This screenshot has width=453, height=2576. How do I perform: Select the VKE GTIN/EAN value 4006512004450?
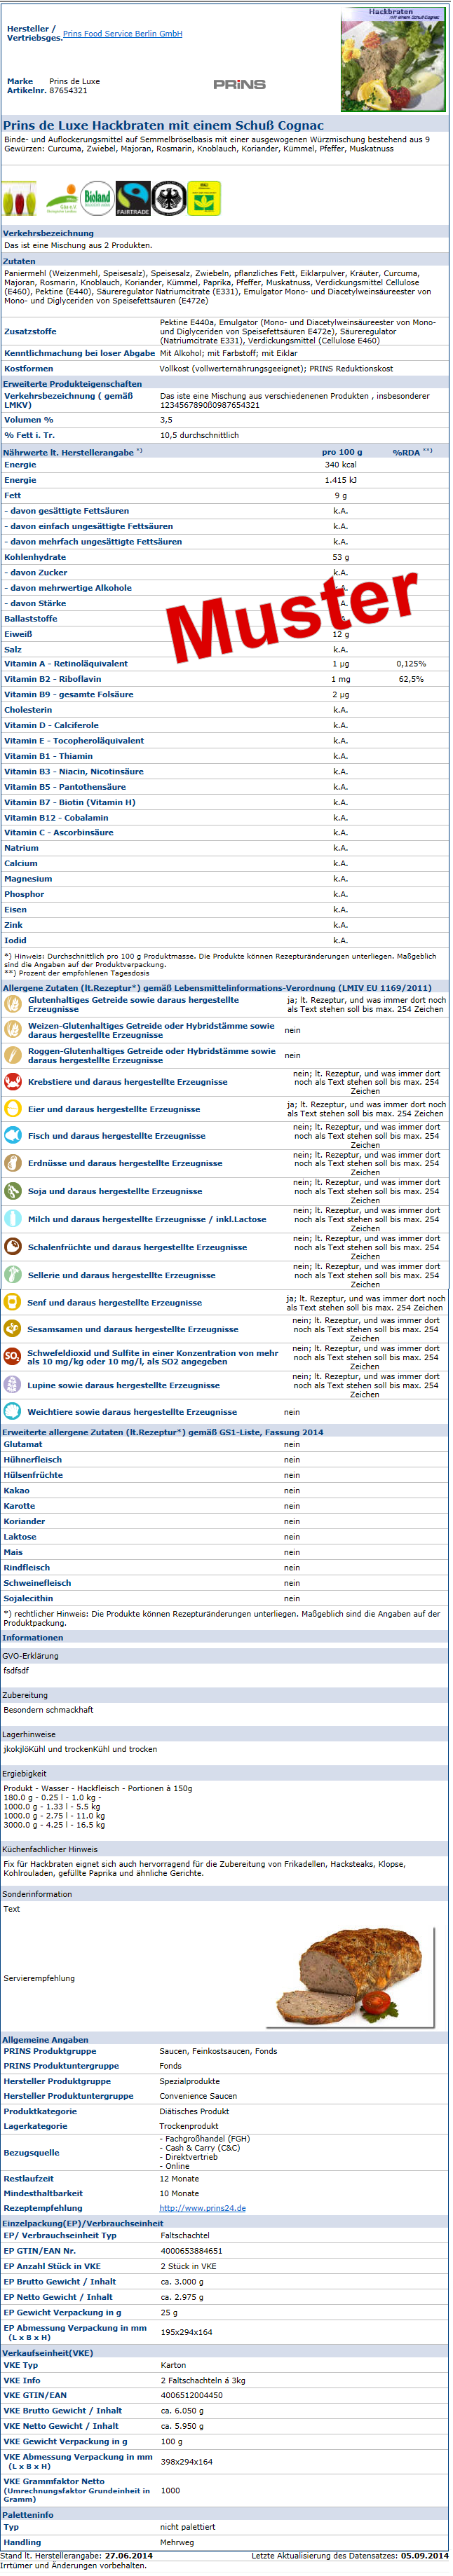[192, 2395]
